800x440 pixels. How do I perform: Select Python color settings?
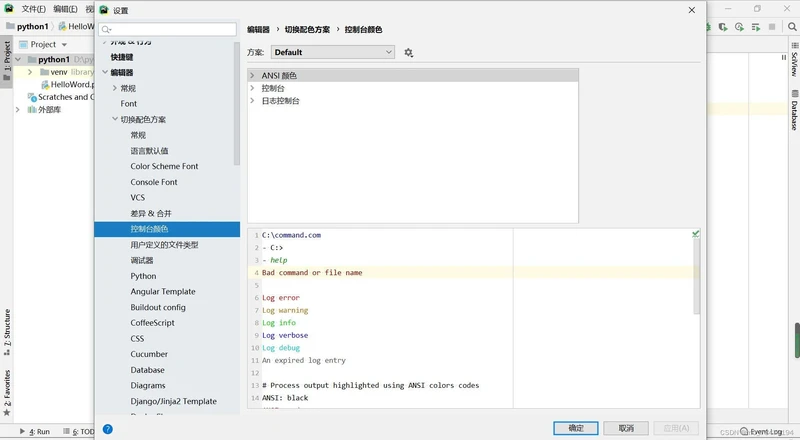(x=143, y=276)
